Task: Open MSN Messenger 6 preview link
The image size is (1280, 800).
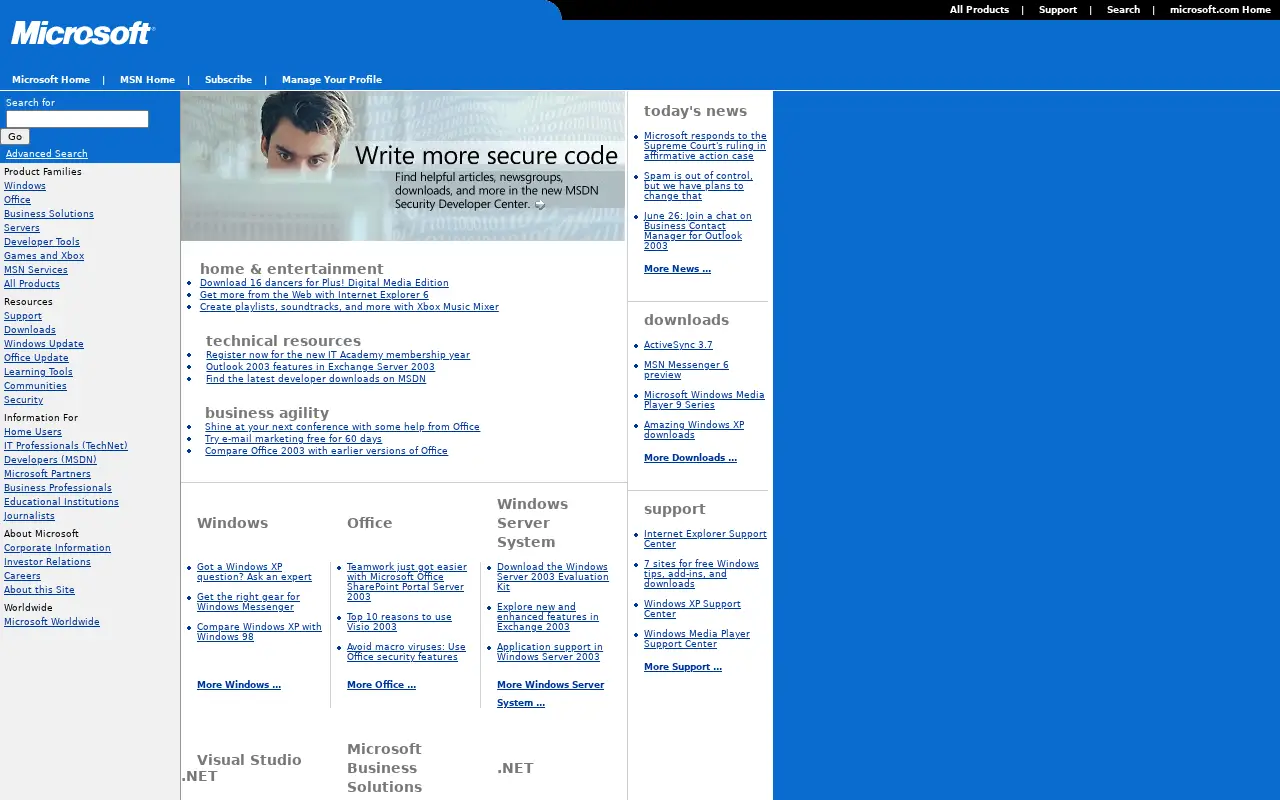Action: [686, 370]
